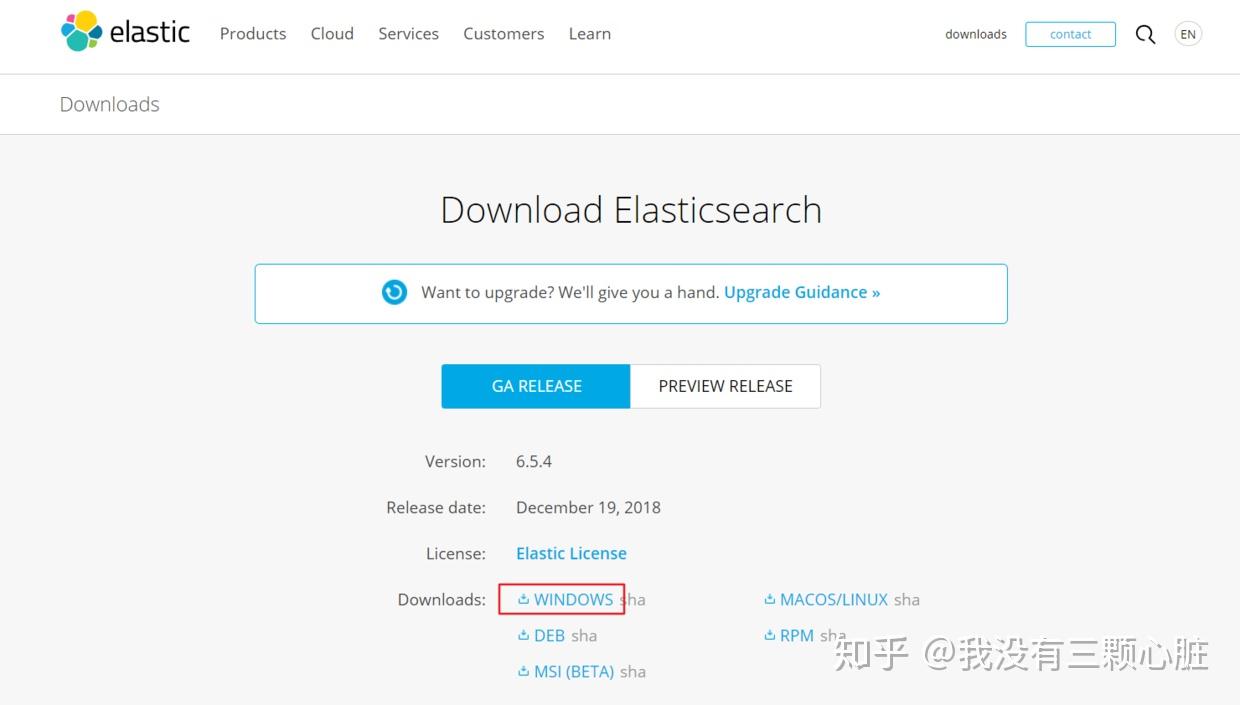This screenshot has height=705, width=1240.
Task: Click the contact button
Action: pyautogui.click(x=1070, y=33)
